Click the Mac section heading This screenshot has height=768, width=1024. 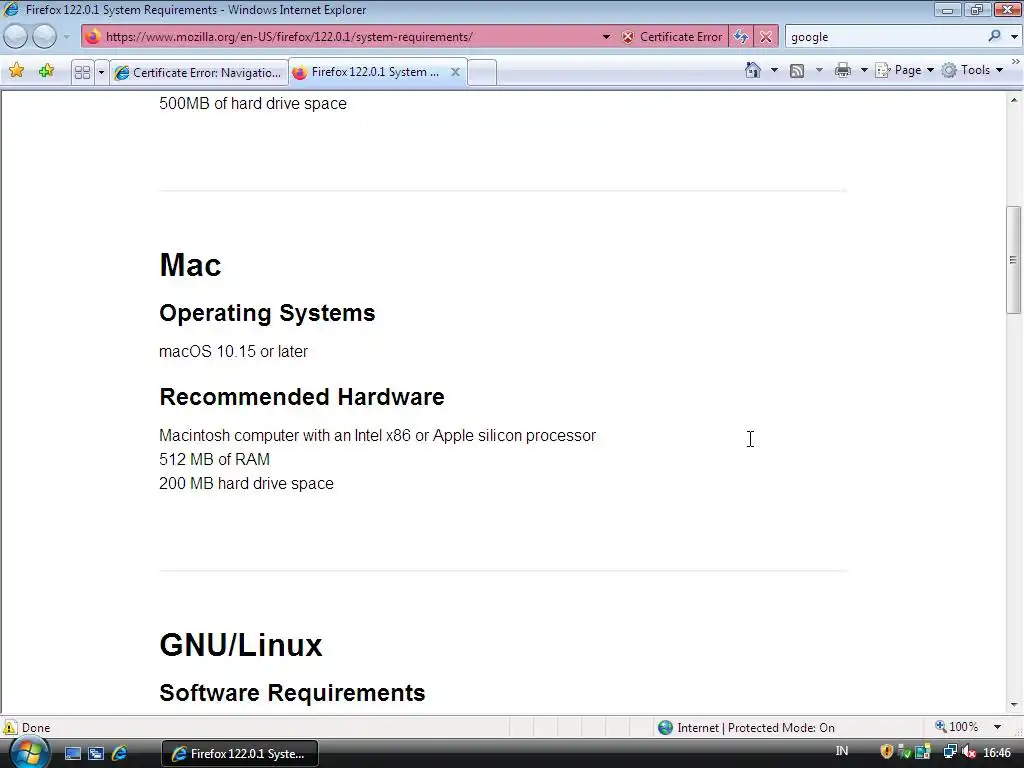190,265
